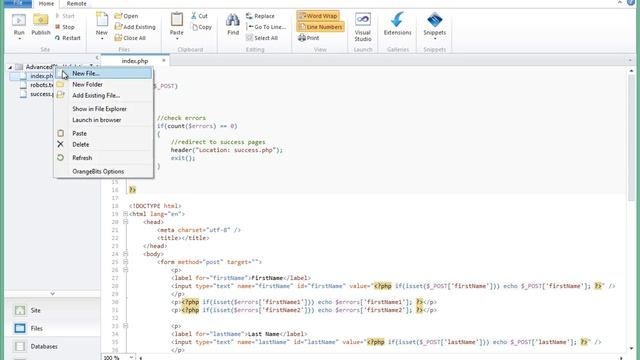
Task: Collapse the form tag fold on line 25
Action: click(125, 262)
